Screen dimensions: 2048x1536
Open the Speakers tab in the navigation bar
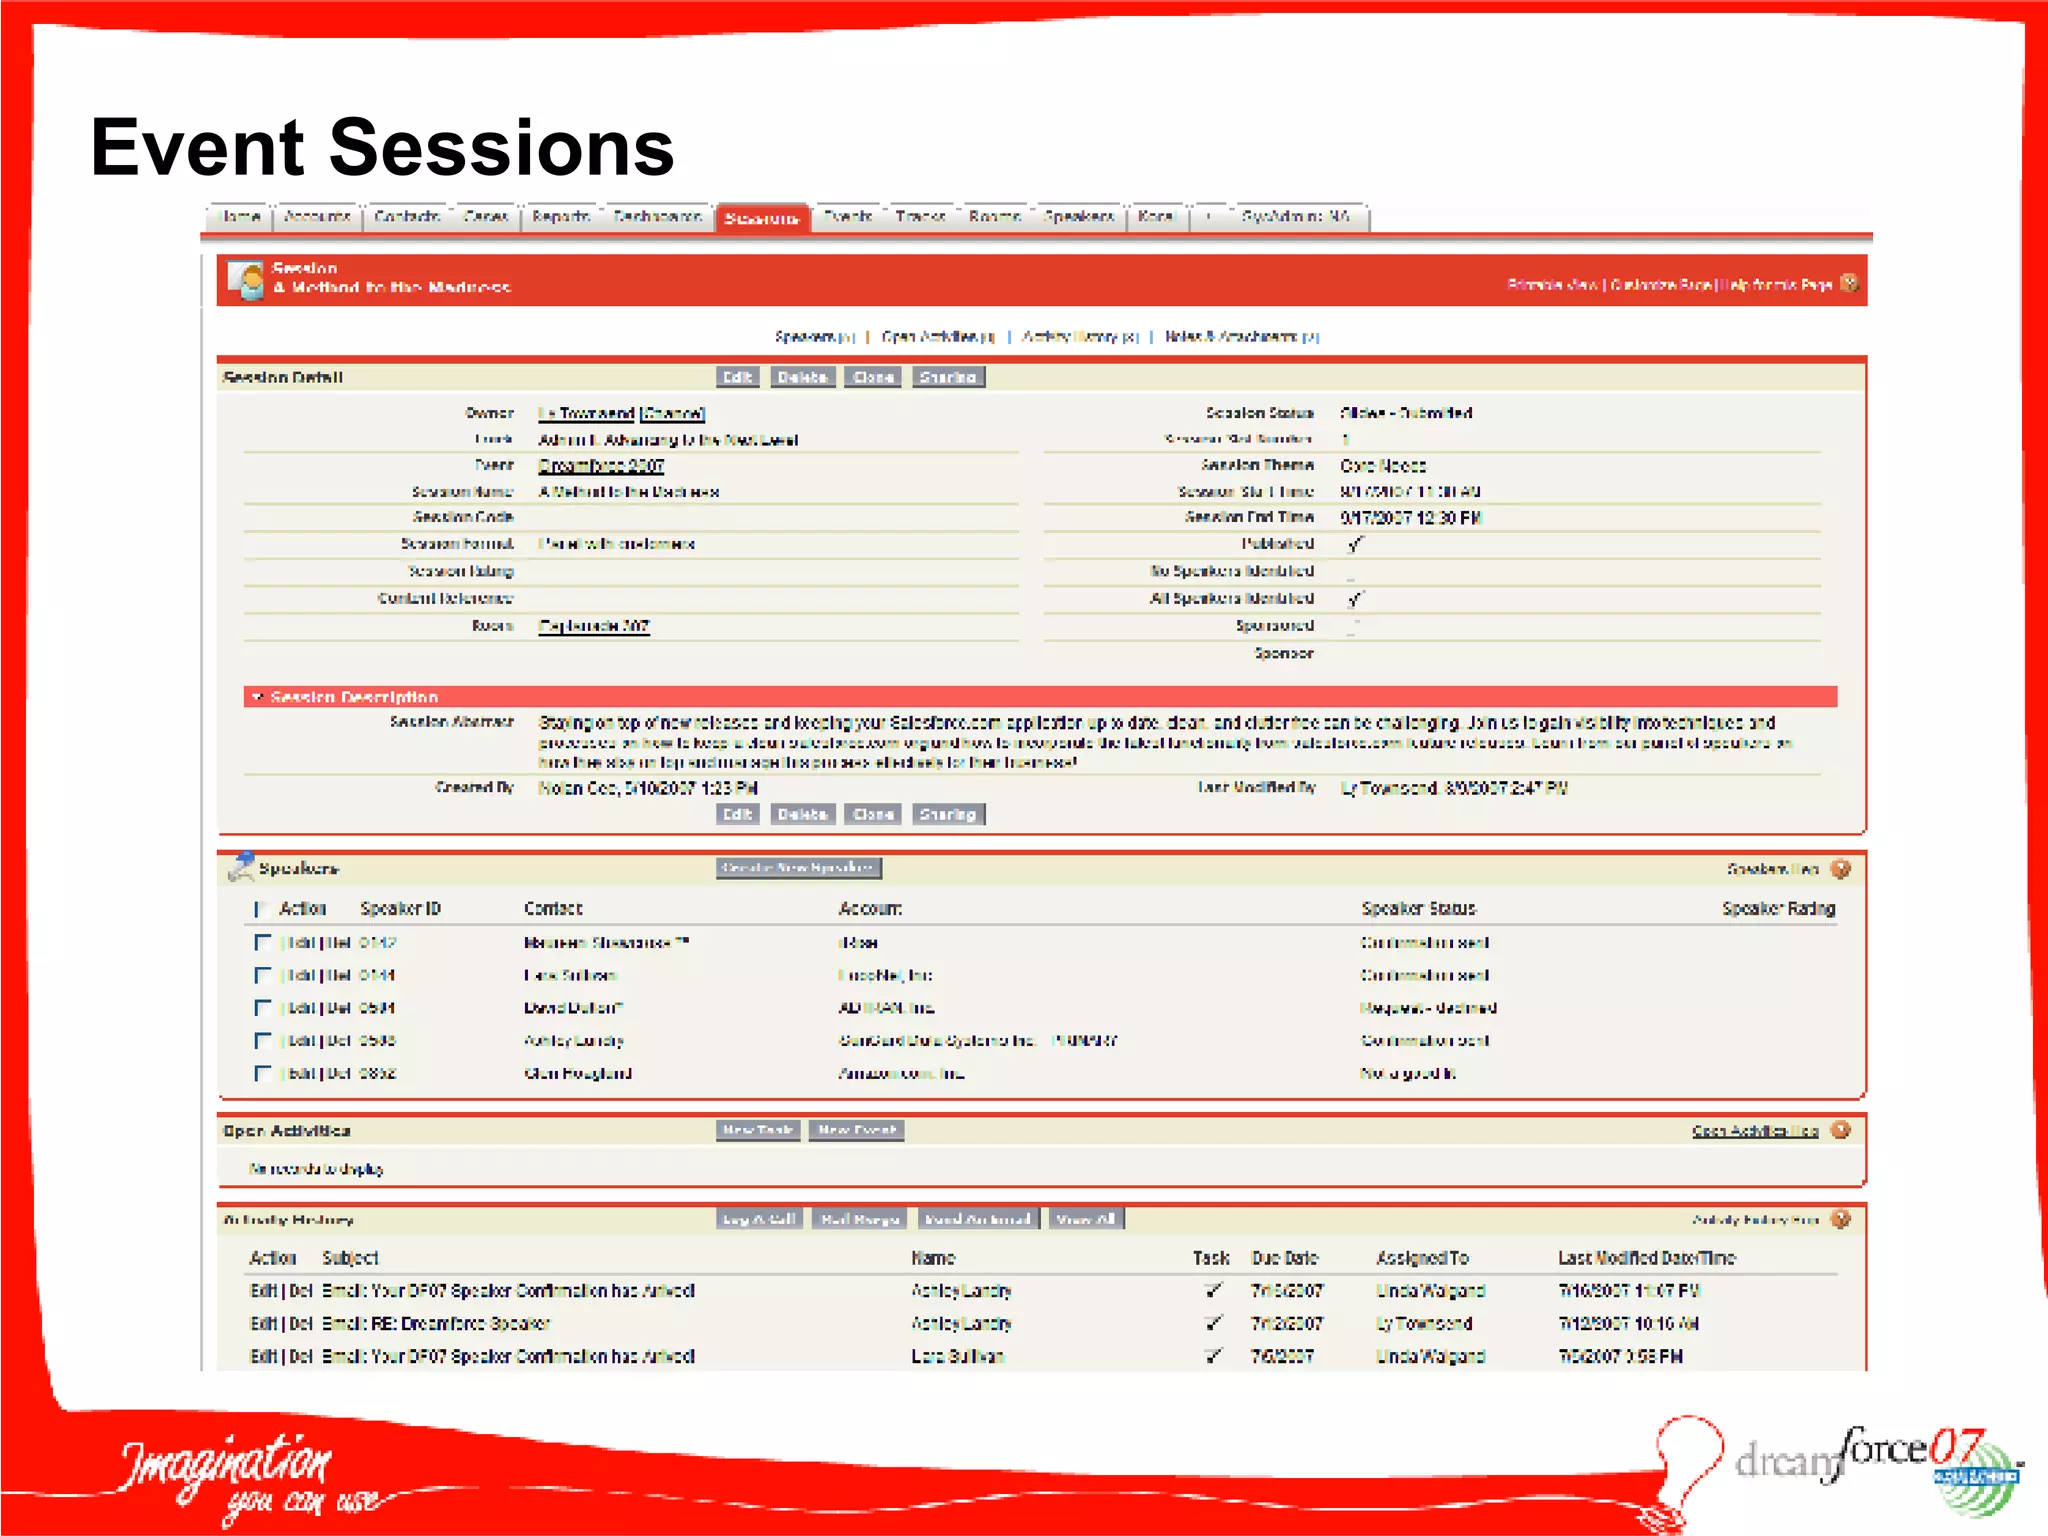click(1079, 216)
